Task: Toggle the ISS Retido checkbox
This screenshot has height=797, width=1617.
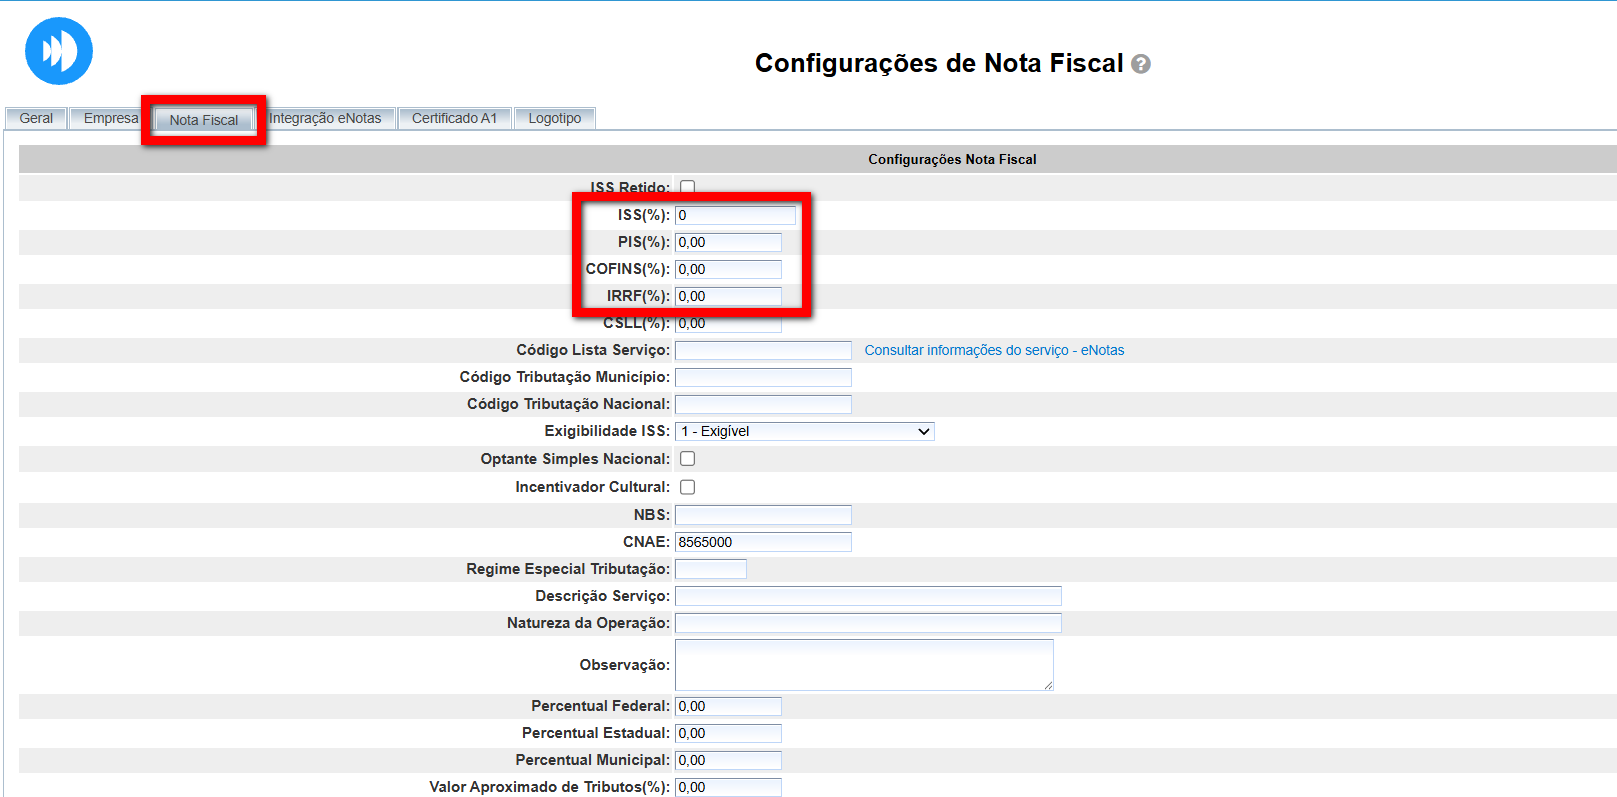Action: coord(687,187)
